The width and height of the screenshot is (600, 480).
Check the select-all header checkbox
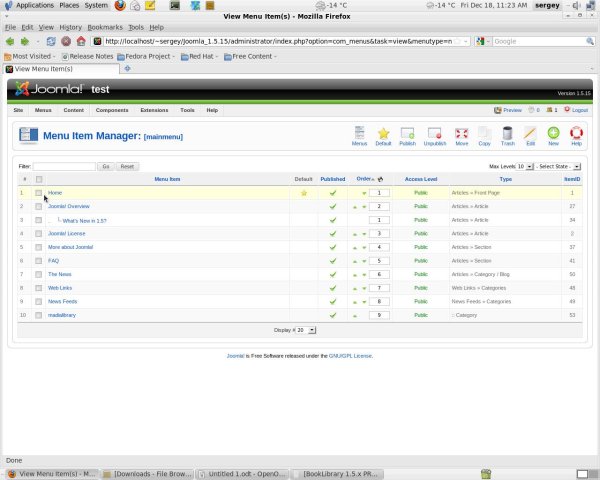[39, 179]
